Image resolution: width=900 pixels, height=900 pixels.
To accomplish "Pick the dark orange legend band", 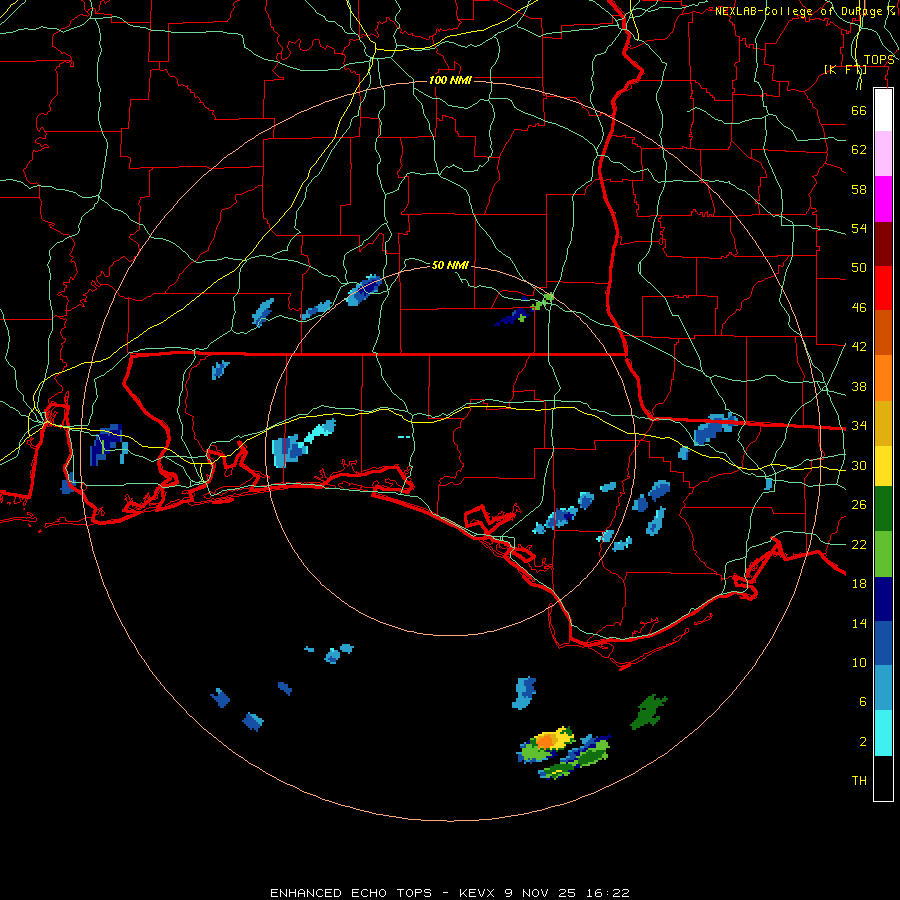I will pyautogui.click(x=883, y=332).
